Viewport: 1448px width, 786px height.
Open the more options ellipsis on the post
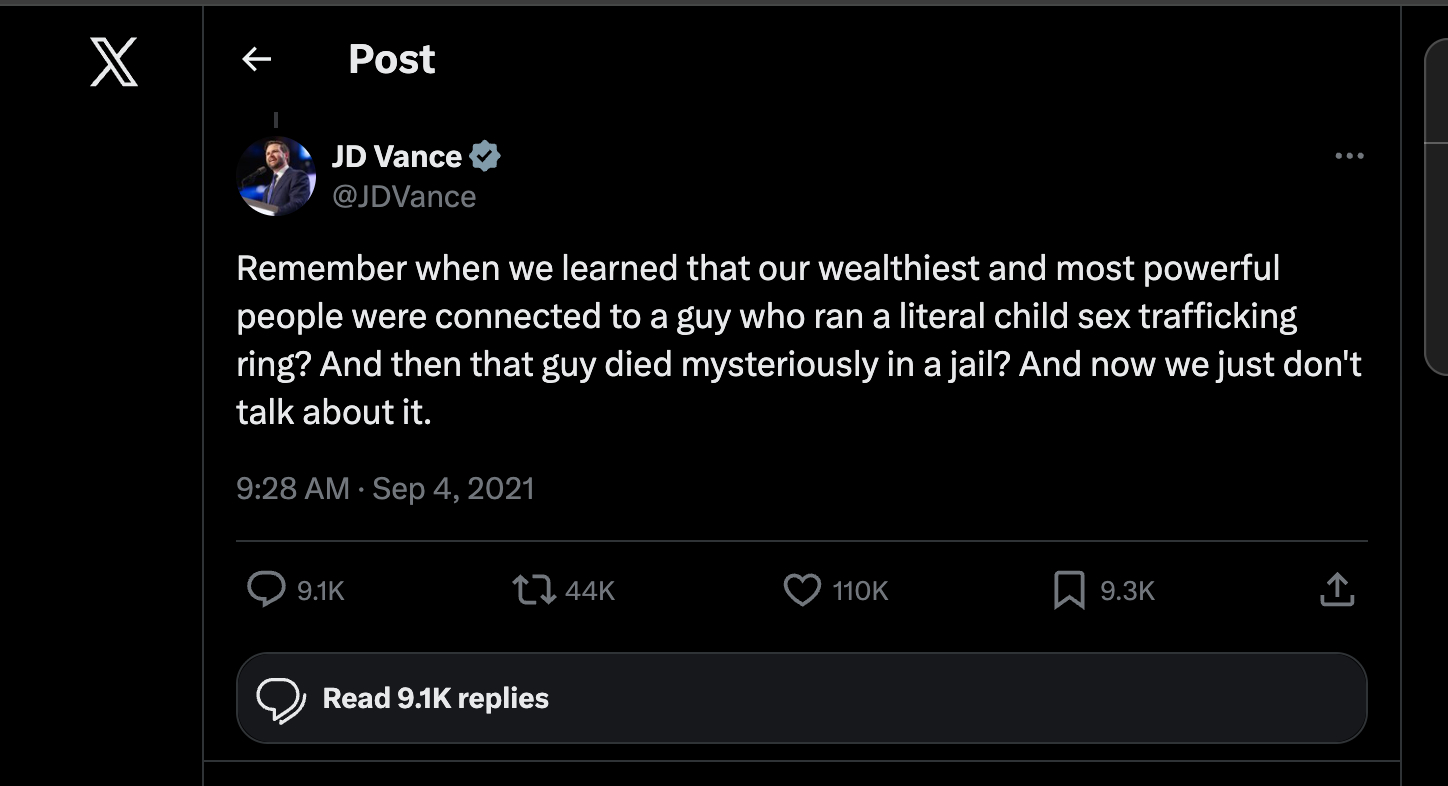(x=1349, y=156)
